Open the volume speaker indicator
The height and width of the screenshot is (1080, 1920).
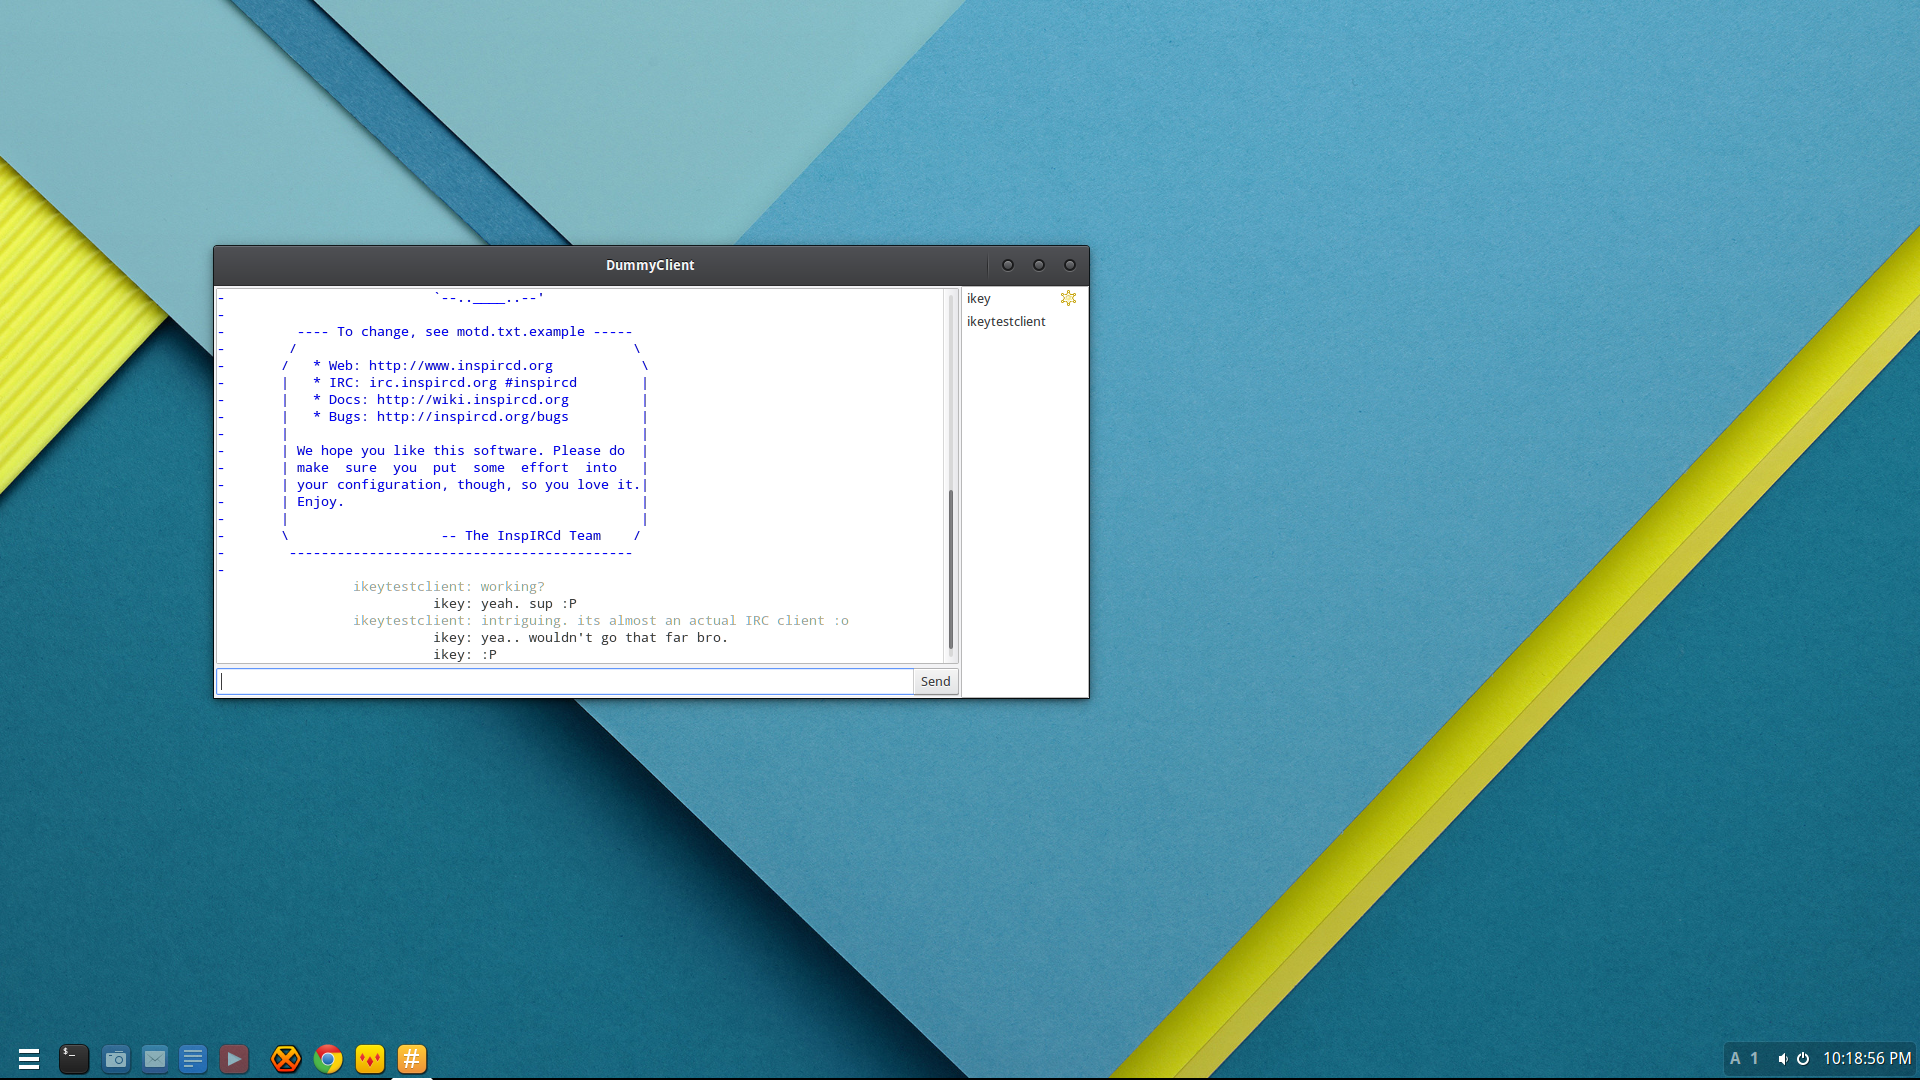pyautogui.click(x=1782, y=1059)
